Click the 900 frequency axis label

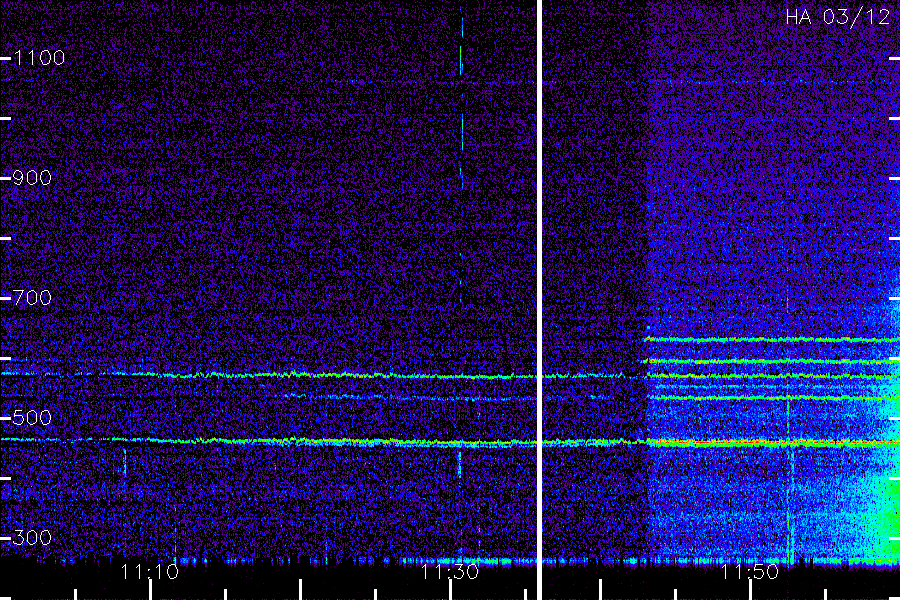coord(32,178)
